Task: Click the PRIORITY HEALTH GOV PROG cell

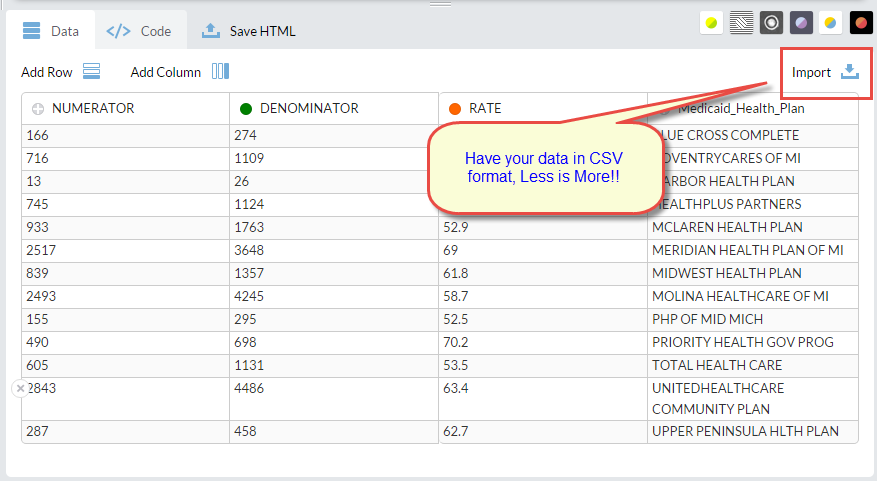Action: pyautogui.click(x=753, y=342)
